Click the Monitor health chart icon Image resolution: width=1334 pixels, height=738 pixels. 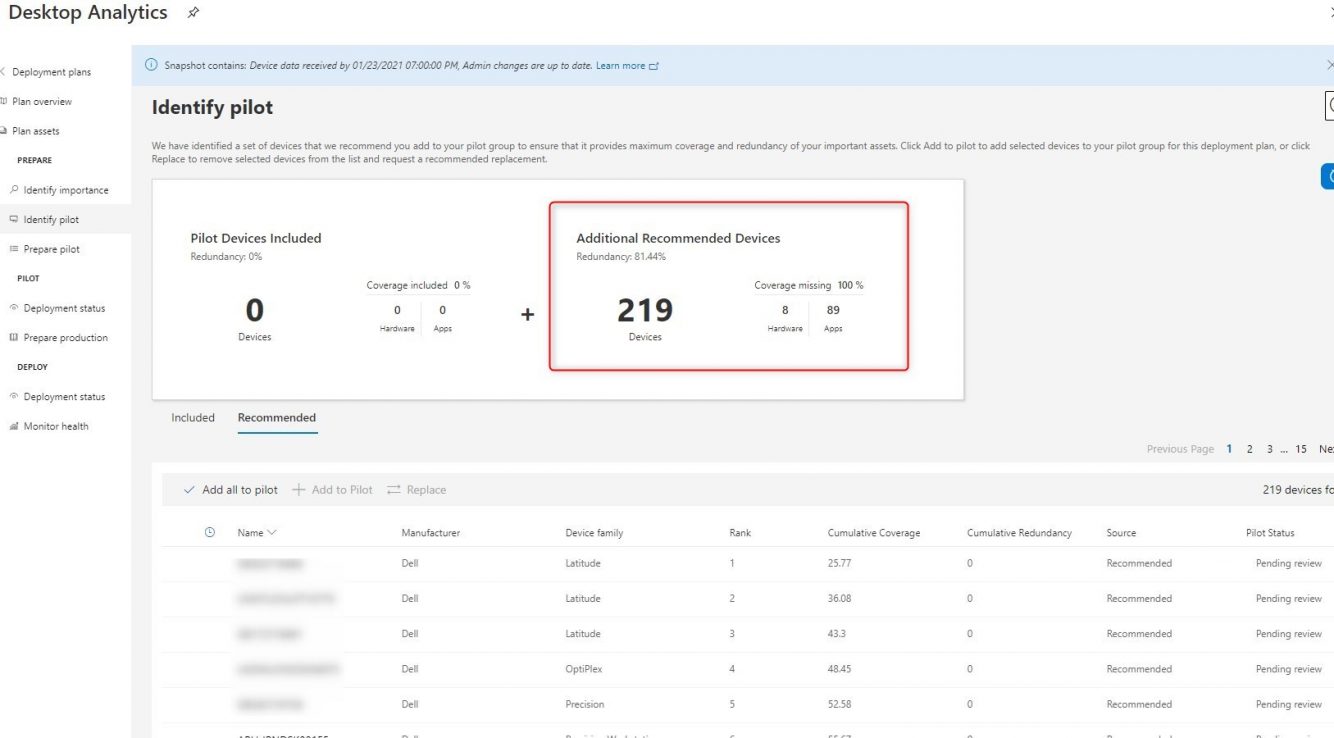point(13,426)
